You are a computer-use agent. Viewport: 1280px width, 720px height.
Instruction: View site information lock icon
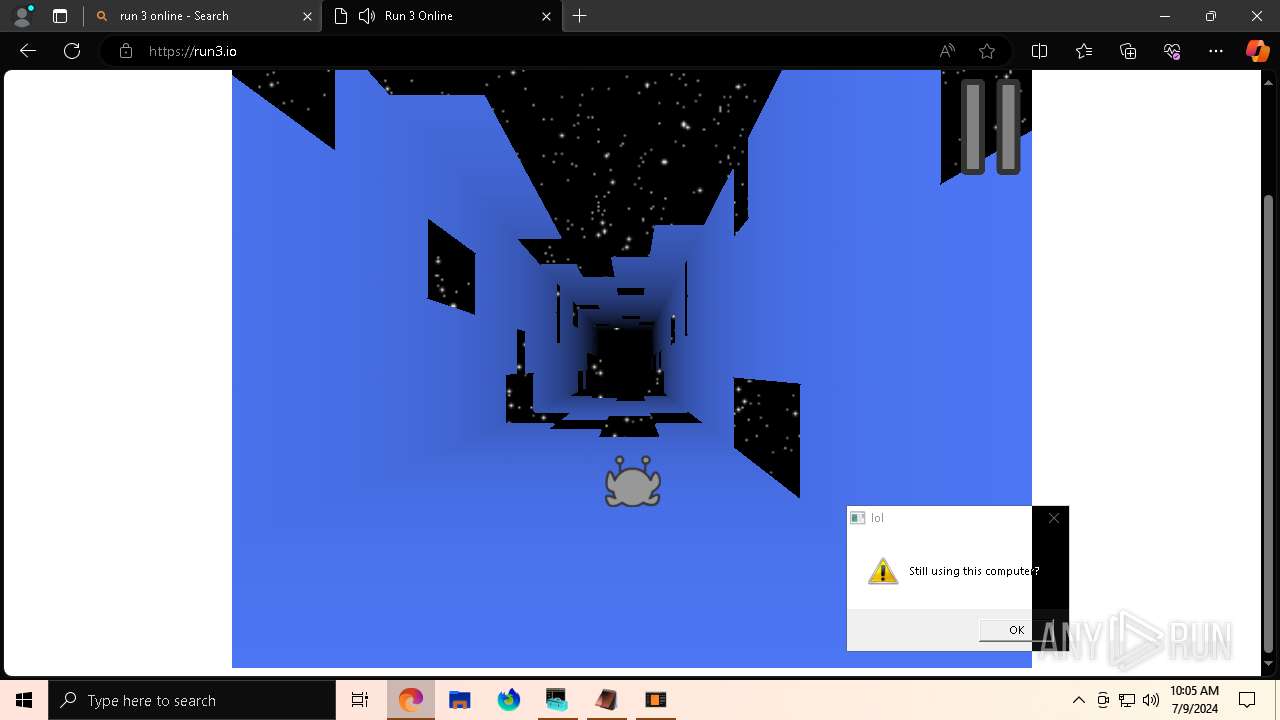[x=126, y=51]
